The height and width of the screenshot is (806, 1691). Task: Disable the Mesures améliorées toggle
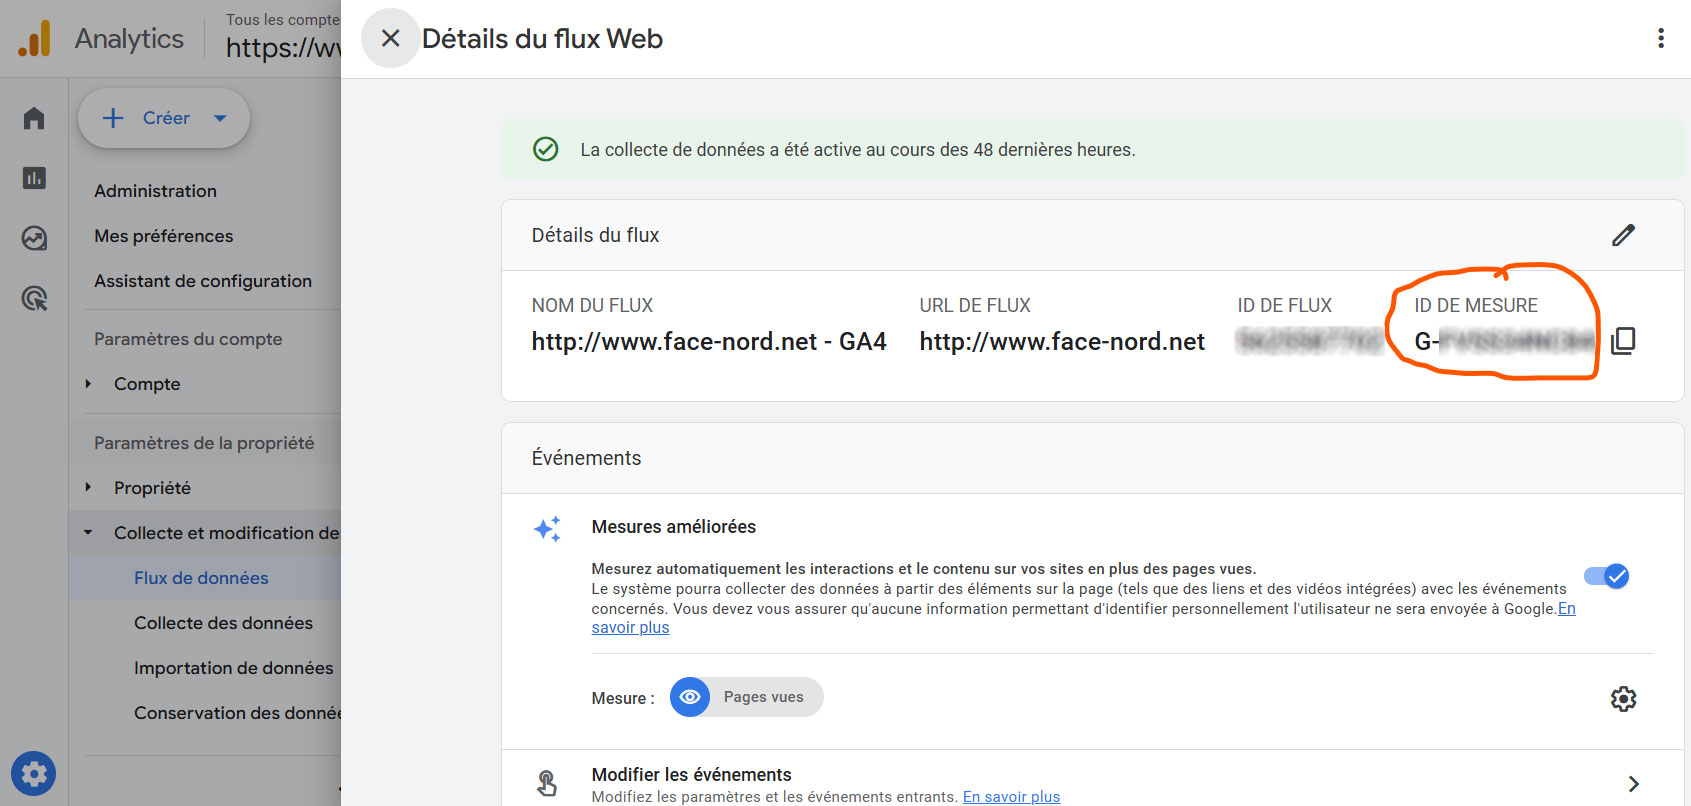(x=1607, y=576)
